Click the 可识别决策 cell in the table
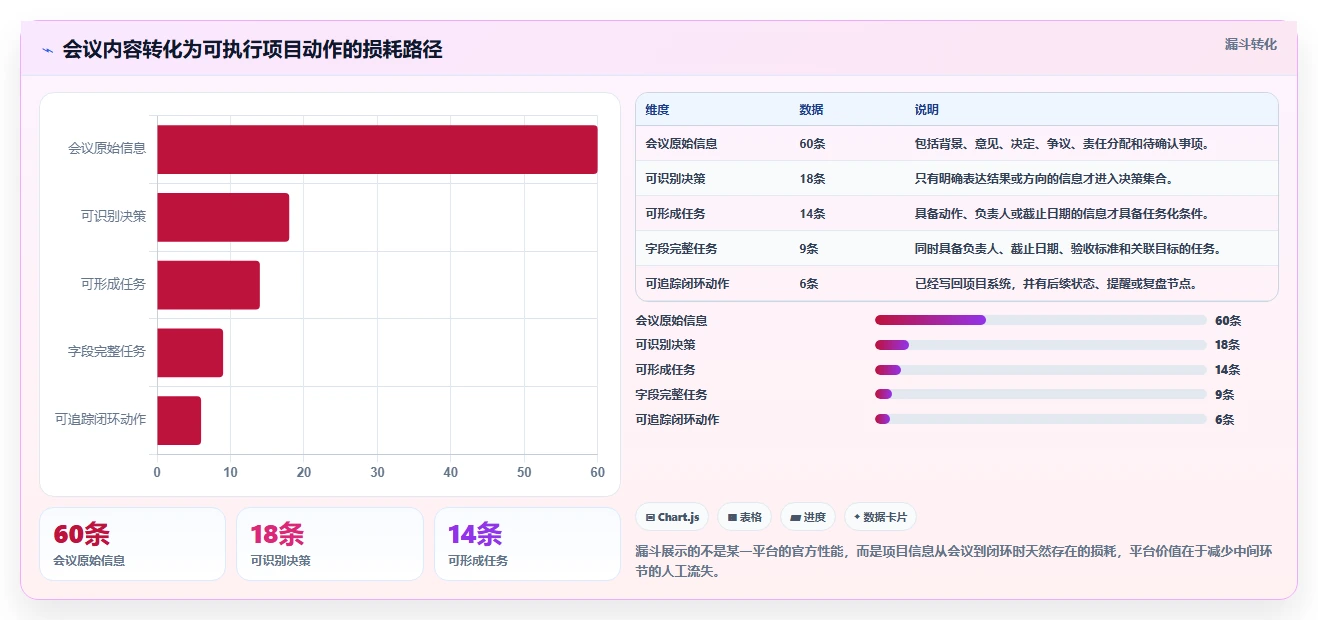The width and height of the screenshot is (1318, 620). (675, 179)
